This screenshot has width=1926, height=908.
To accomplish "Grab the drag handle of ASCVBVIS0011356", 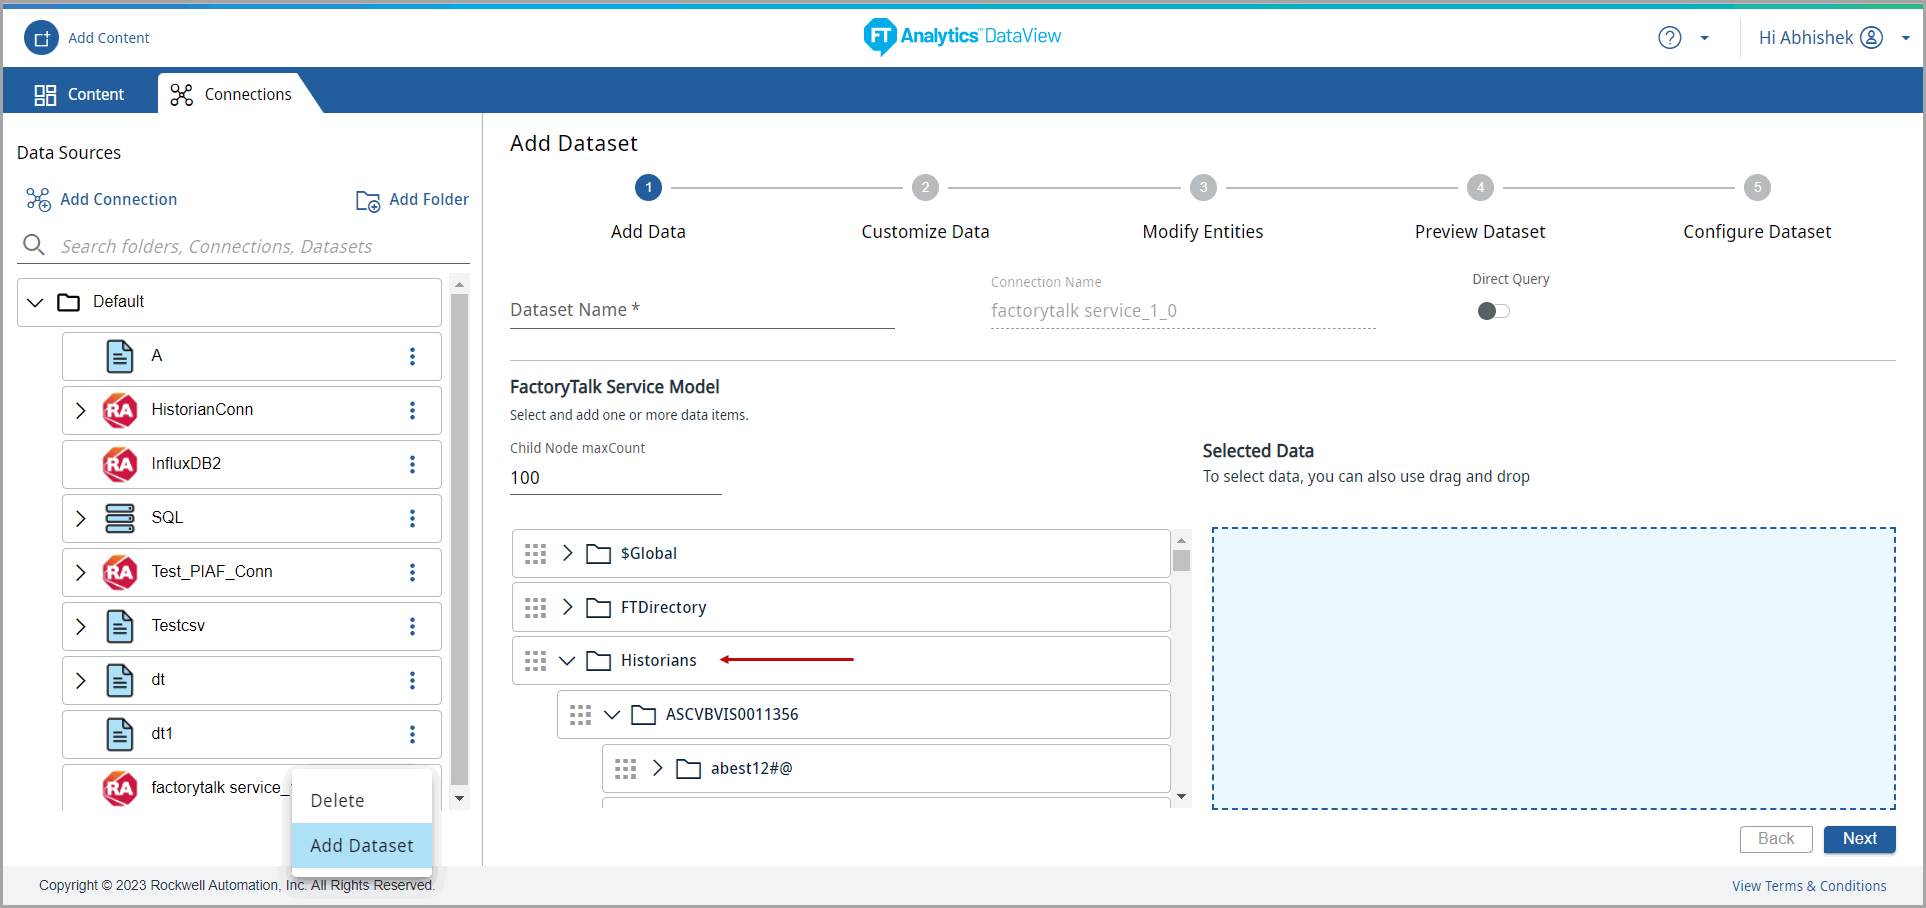I will 581,715.
